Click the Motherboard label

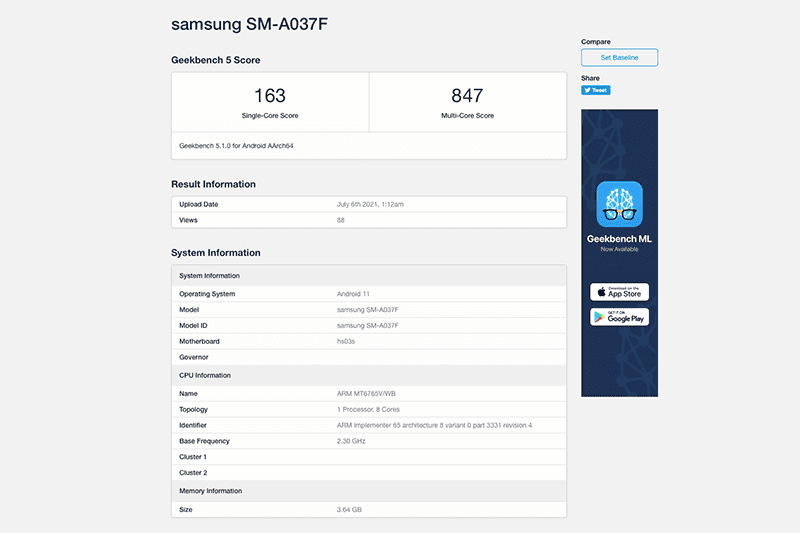pos(199,342)
